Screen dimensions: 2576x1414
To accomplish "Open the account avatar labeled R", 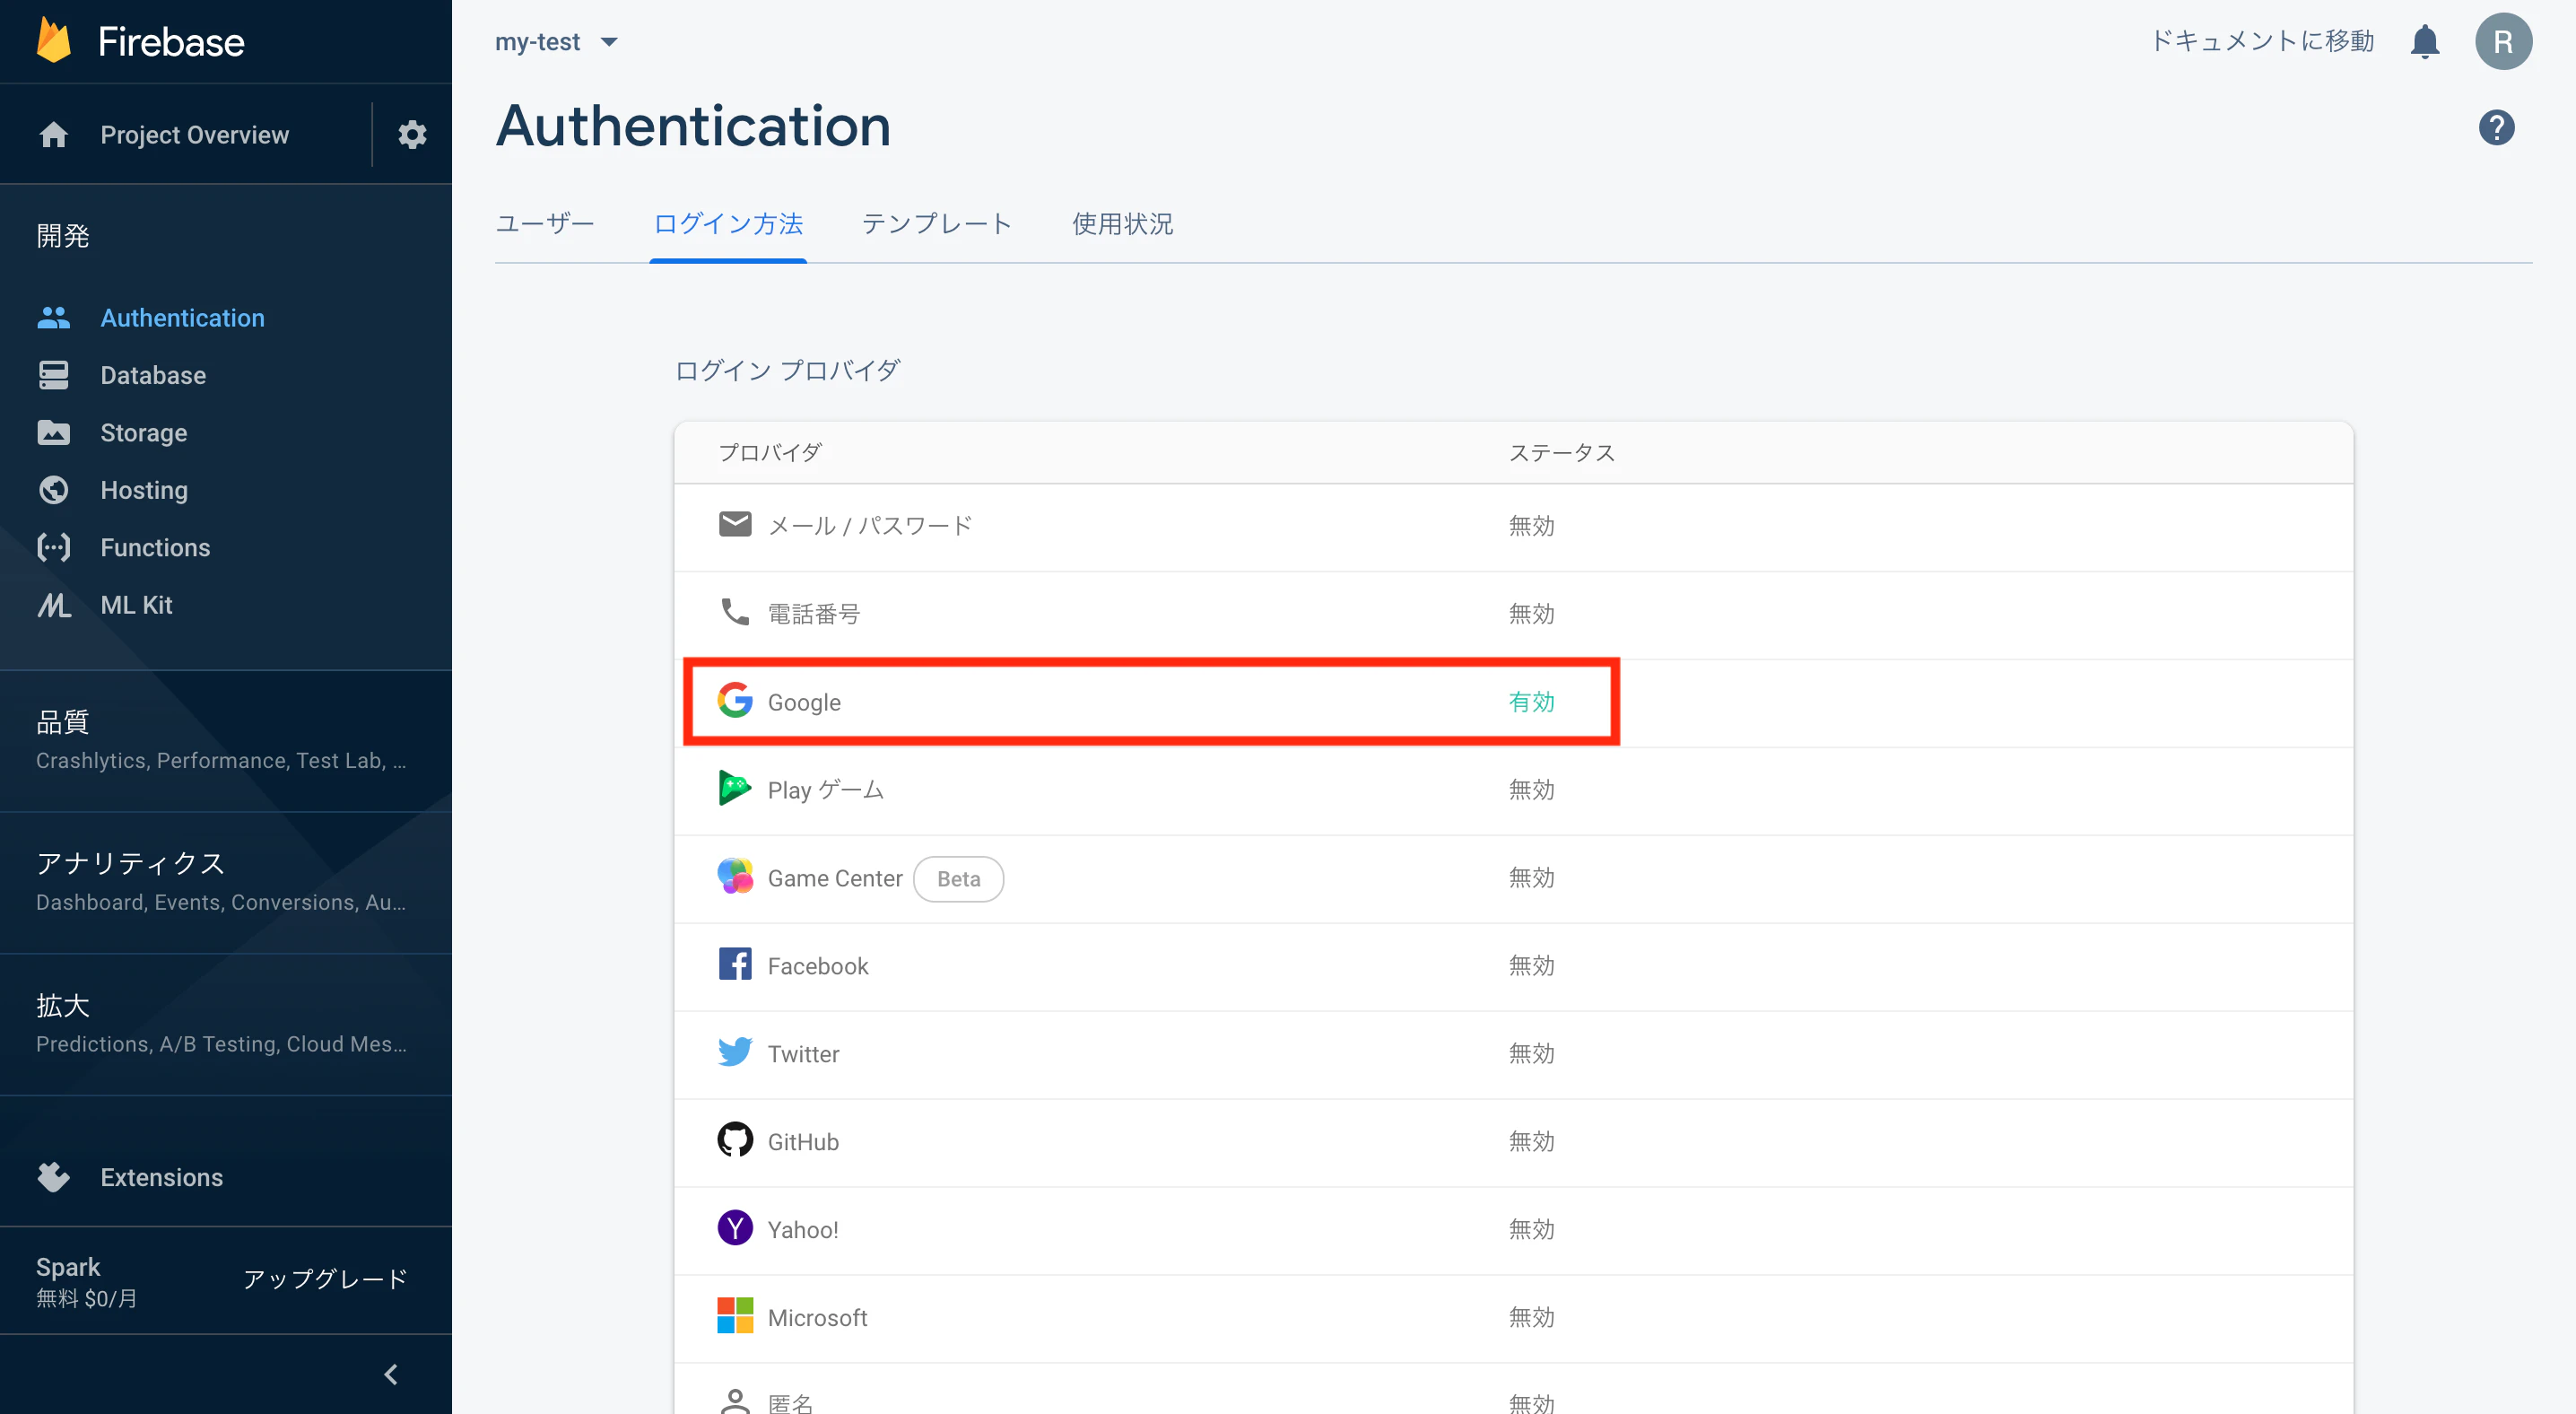I will 2503,41.
